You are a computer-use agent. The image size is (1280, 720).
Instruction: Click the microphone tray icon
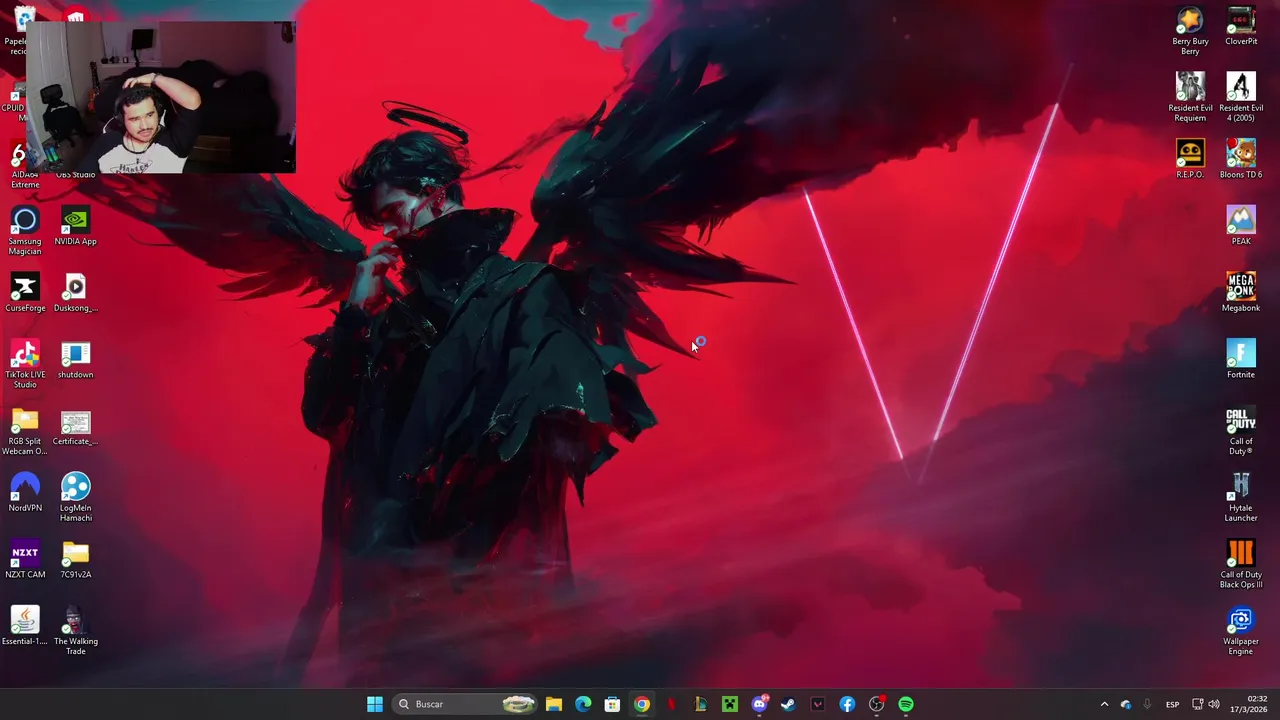[x=1147, y=704]
